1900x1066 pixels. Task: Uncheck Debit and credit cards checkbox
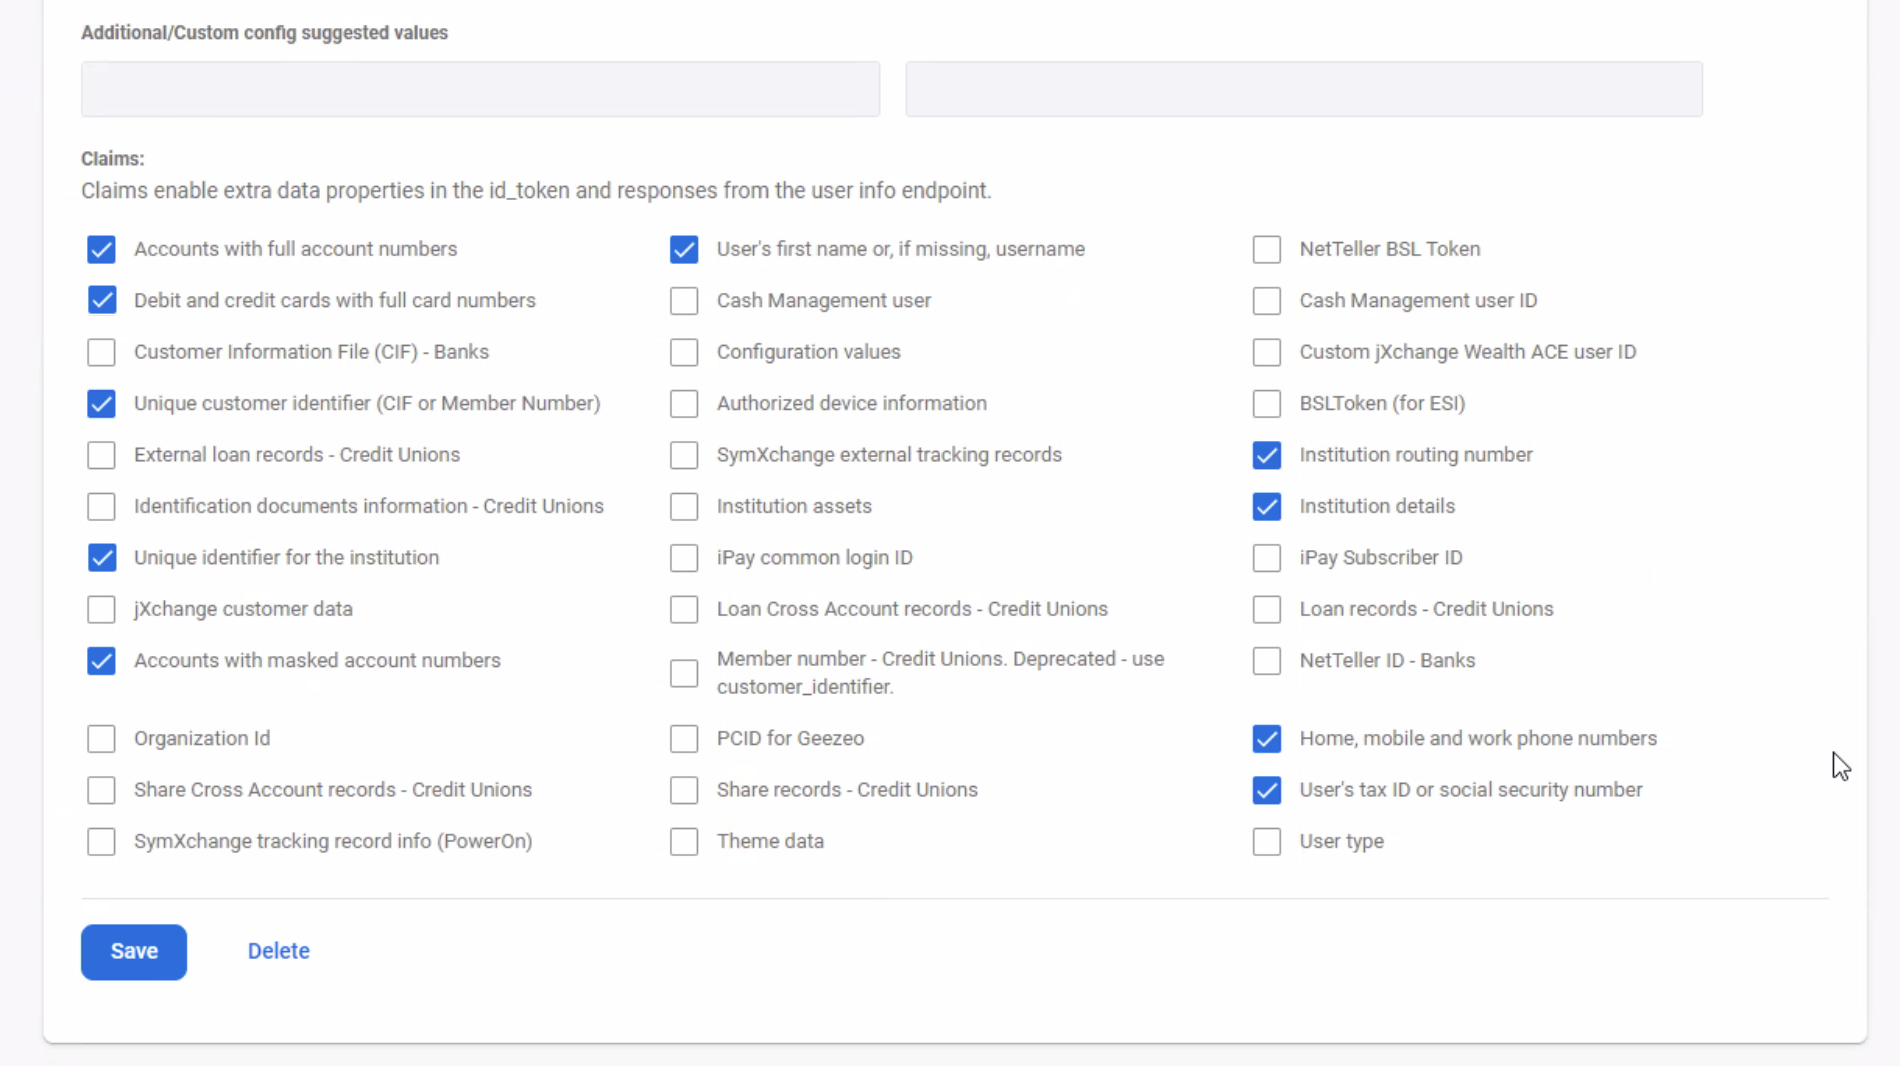[x=101, y=300]
